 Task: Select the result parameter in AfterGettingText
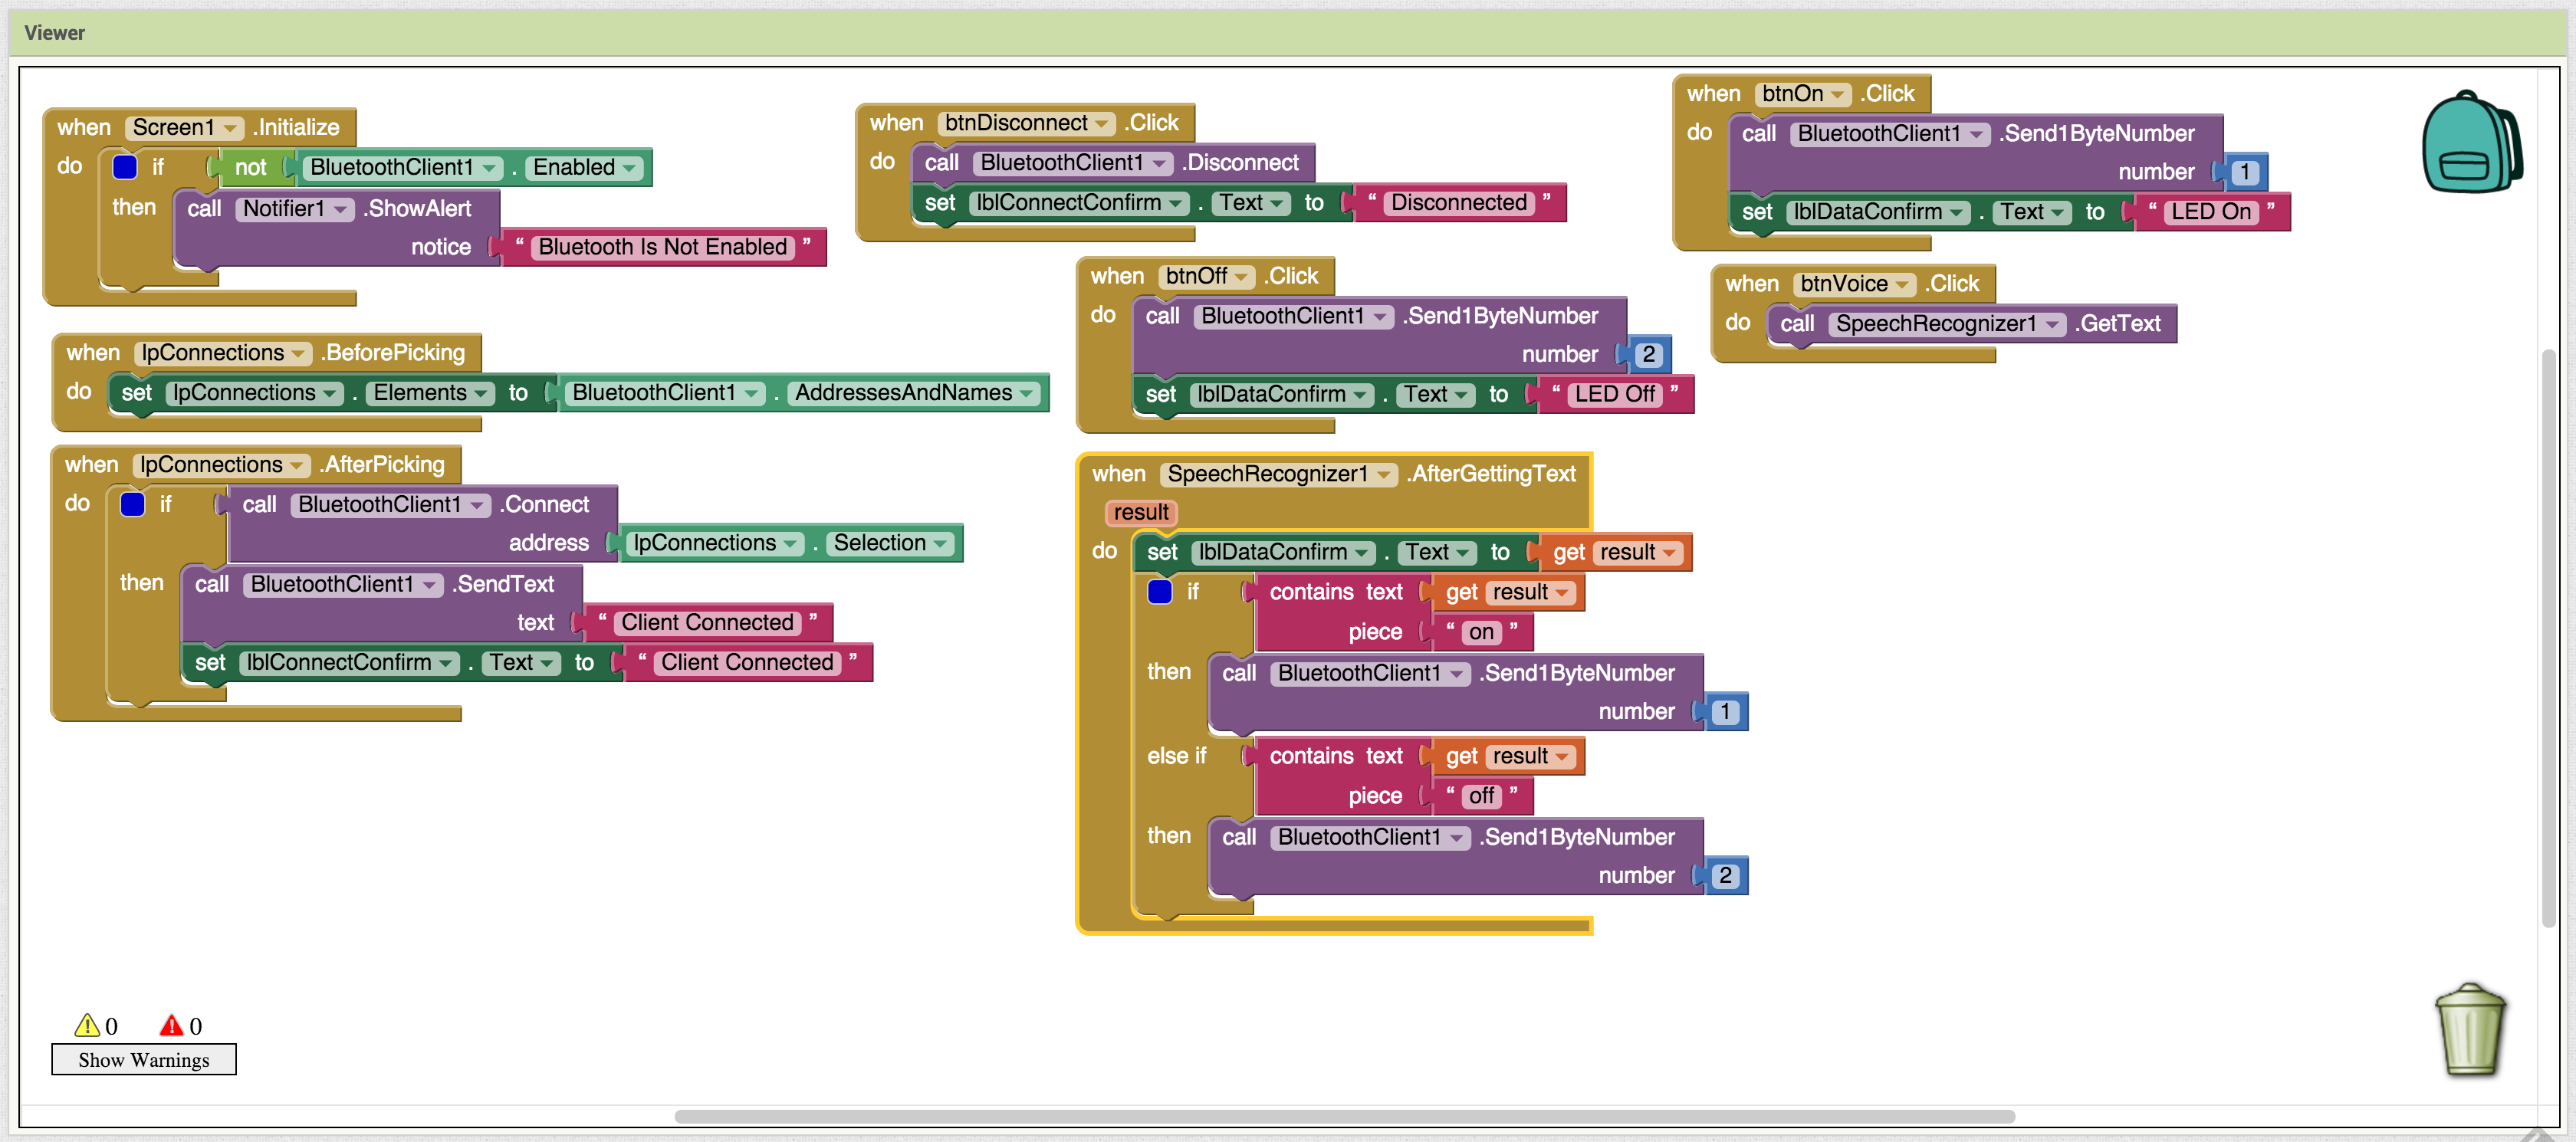pyautogui.click(x=1140, y=512)
